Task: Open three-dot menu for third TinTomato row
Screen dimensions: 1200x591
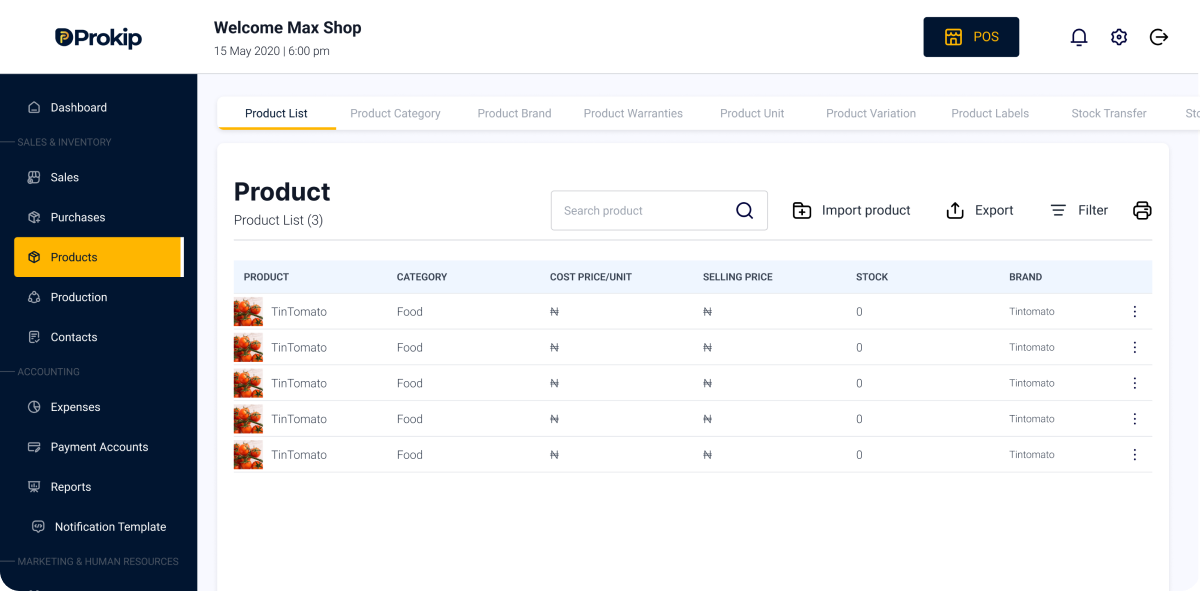Action: click(1134, 383)
